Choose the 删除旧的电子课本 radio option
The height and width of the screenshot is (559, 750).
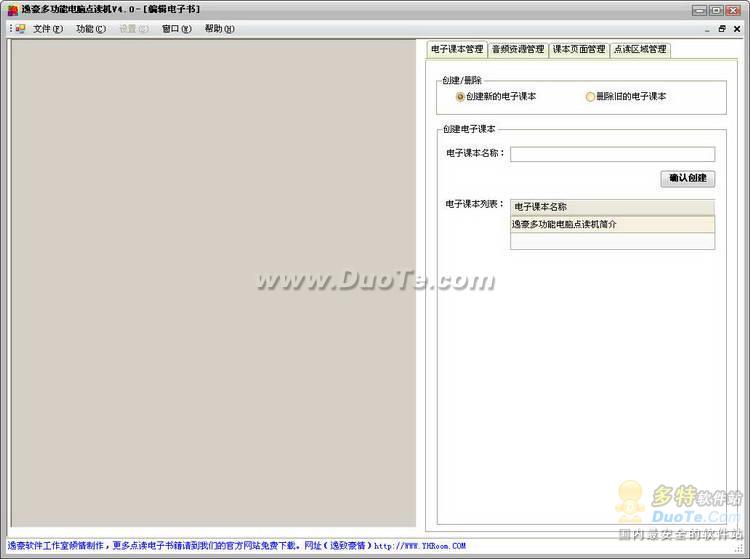click(590, 97)
